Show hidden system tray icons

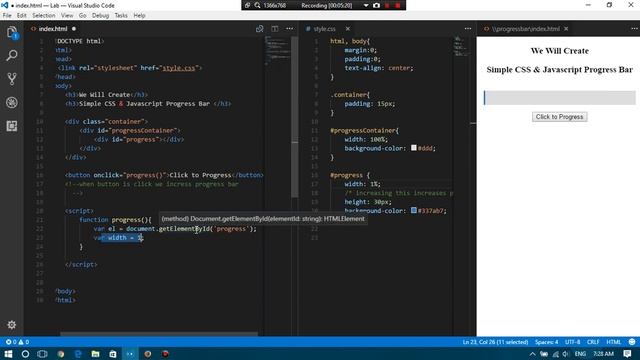[x=532, y=354]
